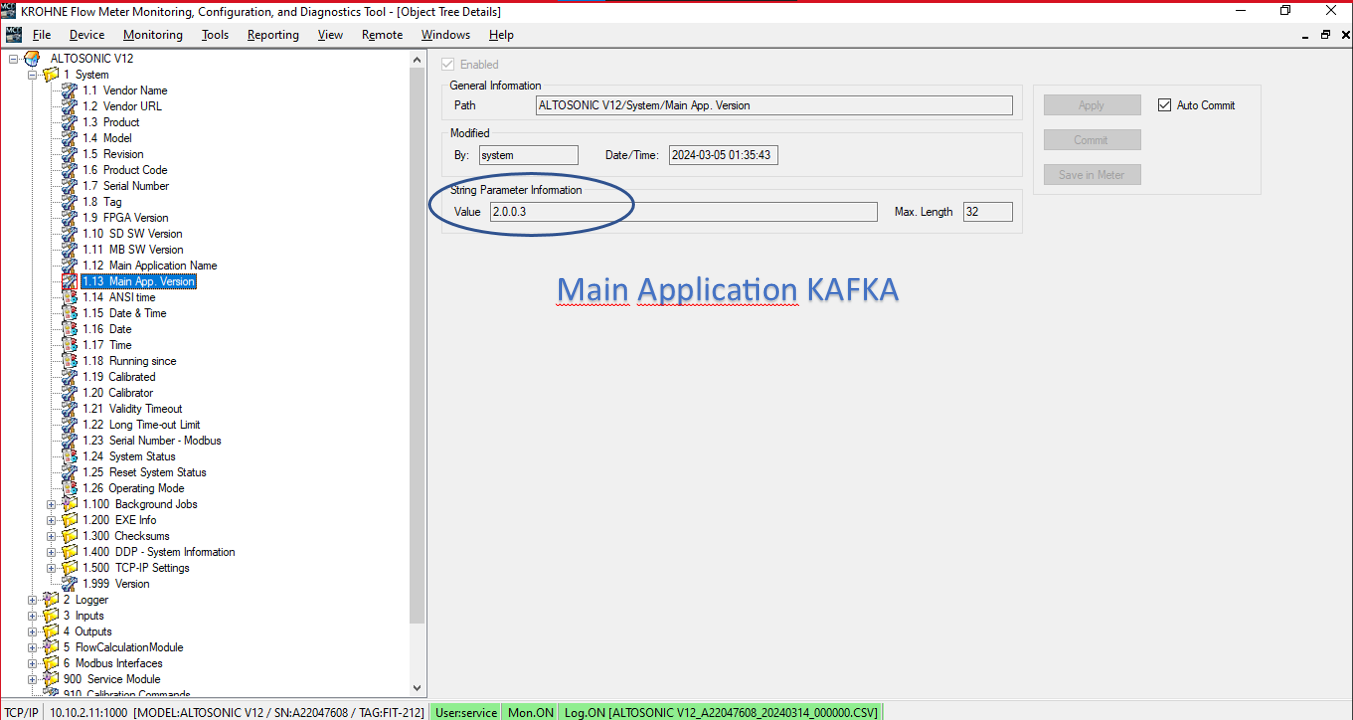Image resolution: width=1353 pixels, height=720 pixels.
Task: Select the 1.13 Main App. Version row
Action: tap(138, 282)
